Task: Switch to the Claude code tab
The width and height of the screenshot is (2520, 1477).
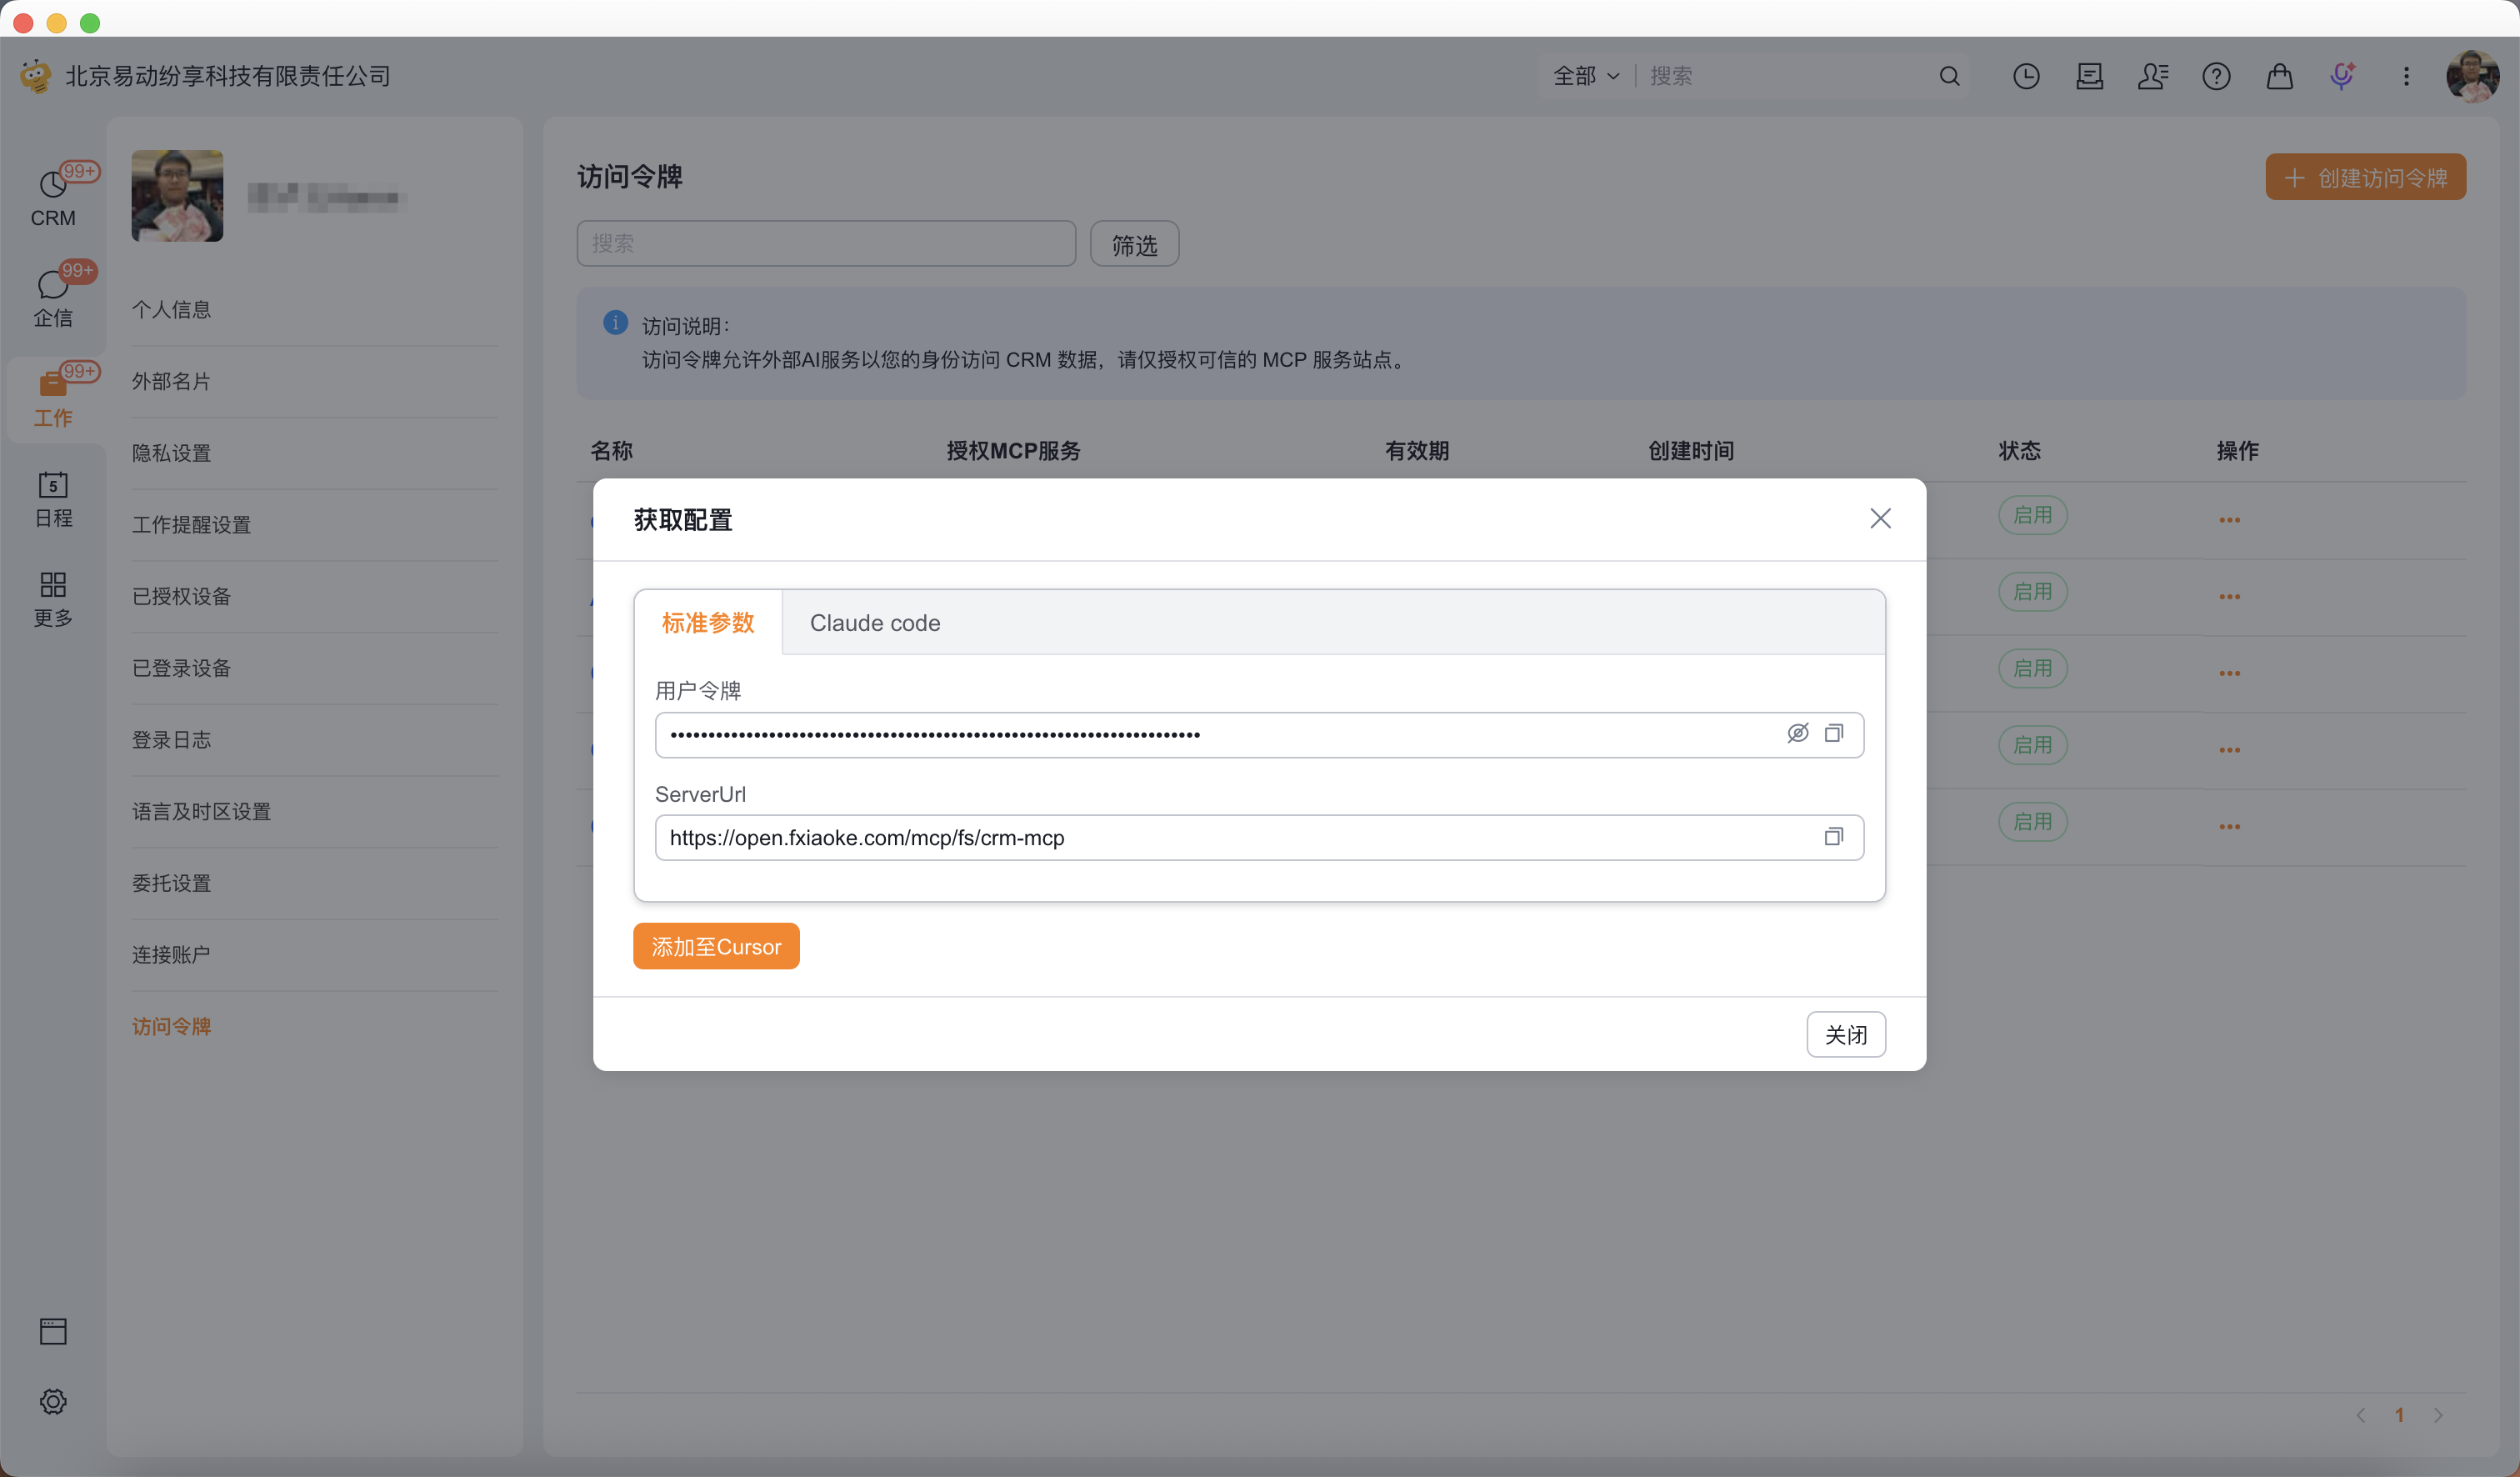Action: pos(874,623)
